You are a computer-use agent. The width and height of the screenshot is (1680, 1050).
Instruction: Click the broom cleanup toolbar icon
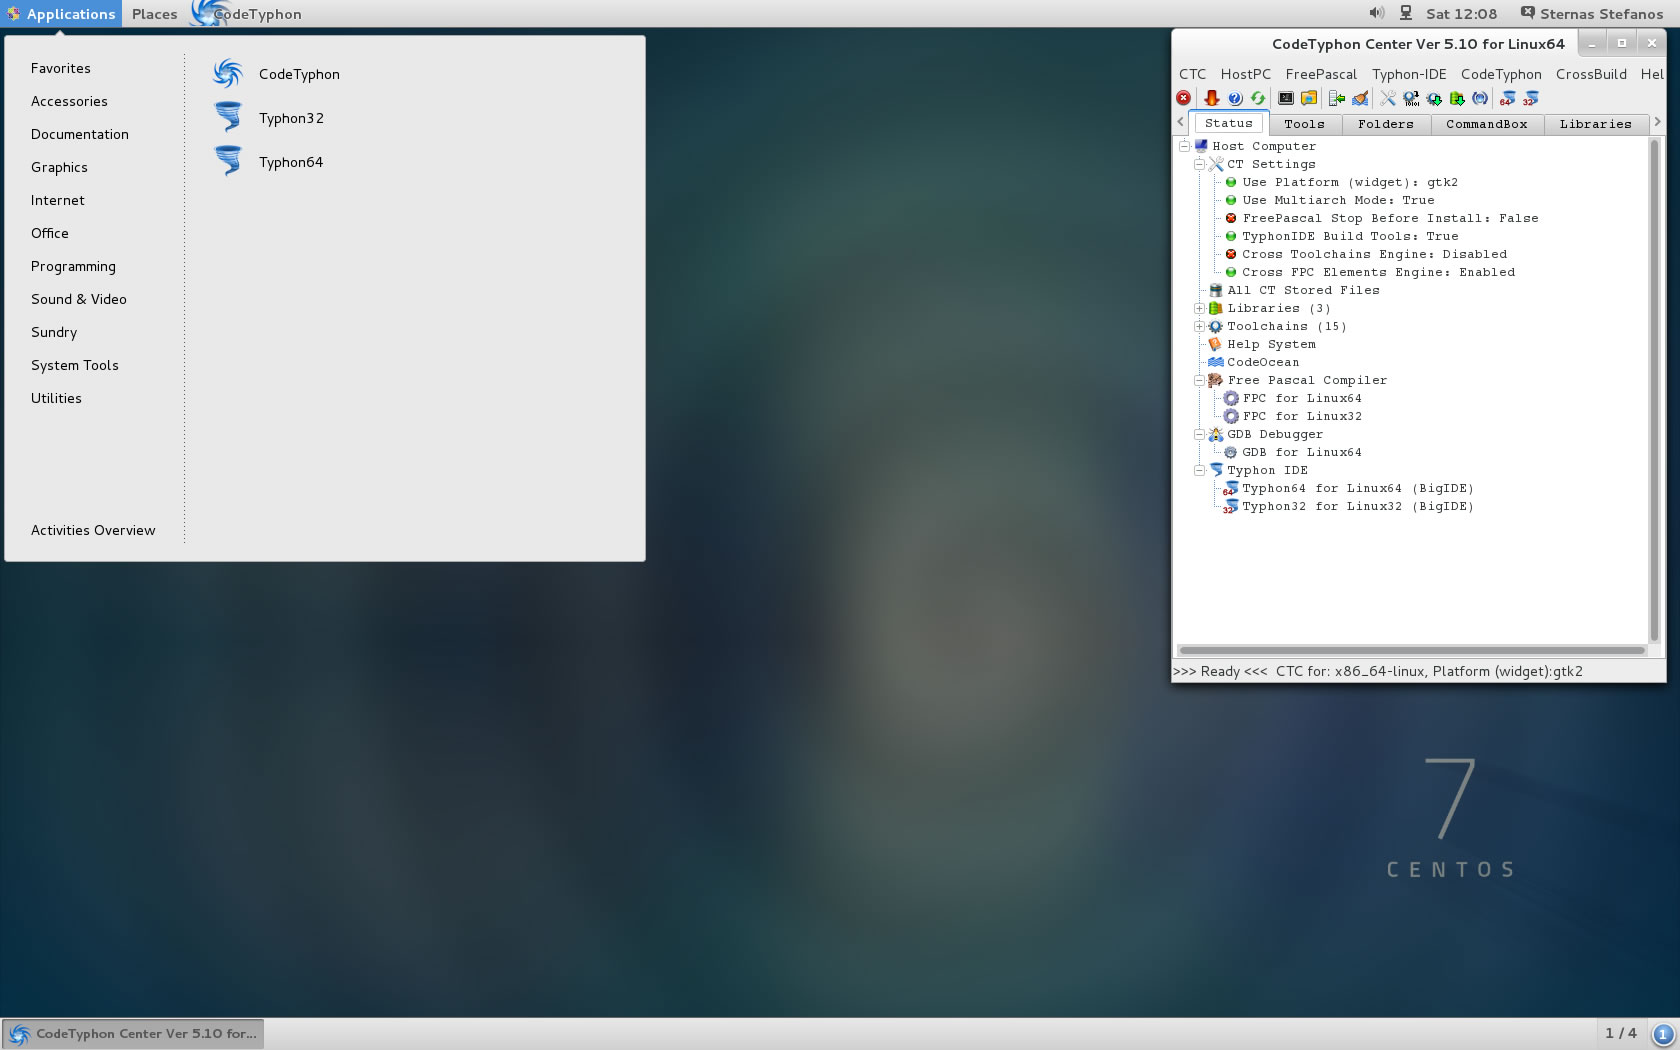[1360, 98]
